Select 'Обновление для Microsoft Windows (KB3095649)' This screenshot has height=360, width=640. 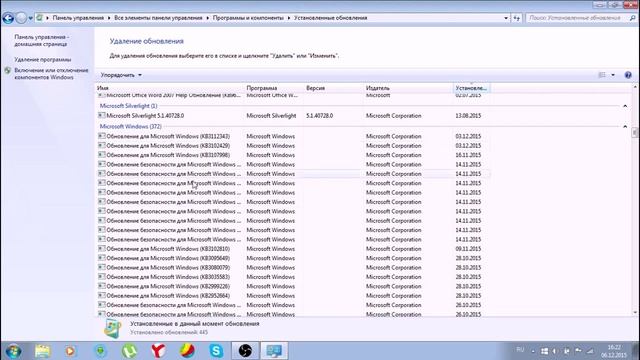168,258
